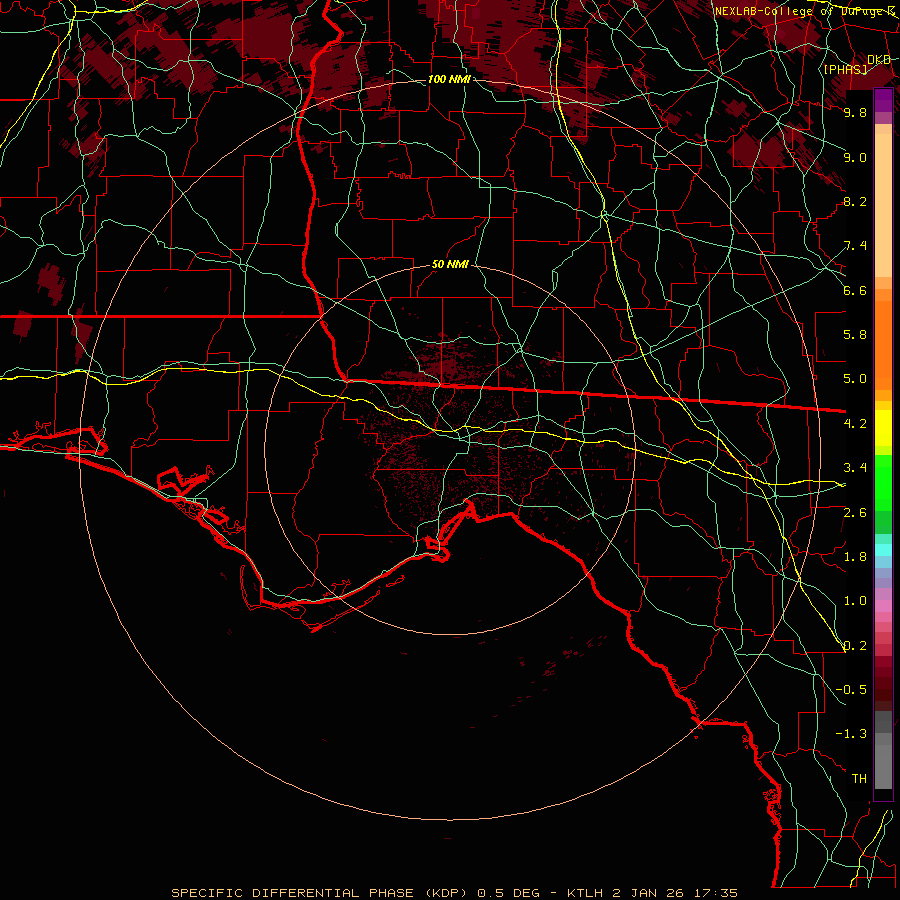
Task: Click the "-0.5" scale value
Action: (851, 690)
